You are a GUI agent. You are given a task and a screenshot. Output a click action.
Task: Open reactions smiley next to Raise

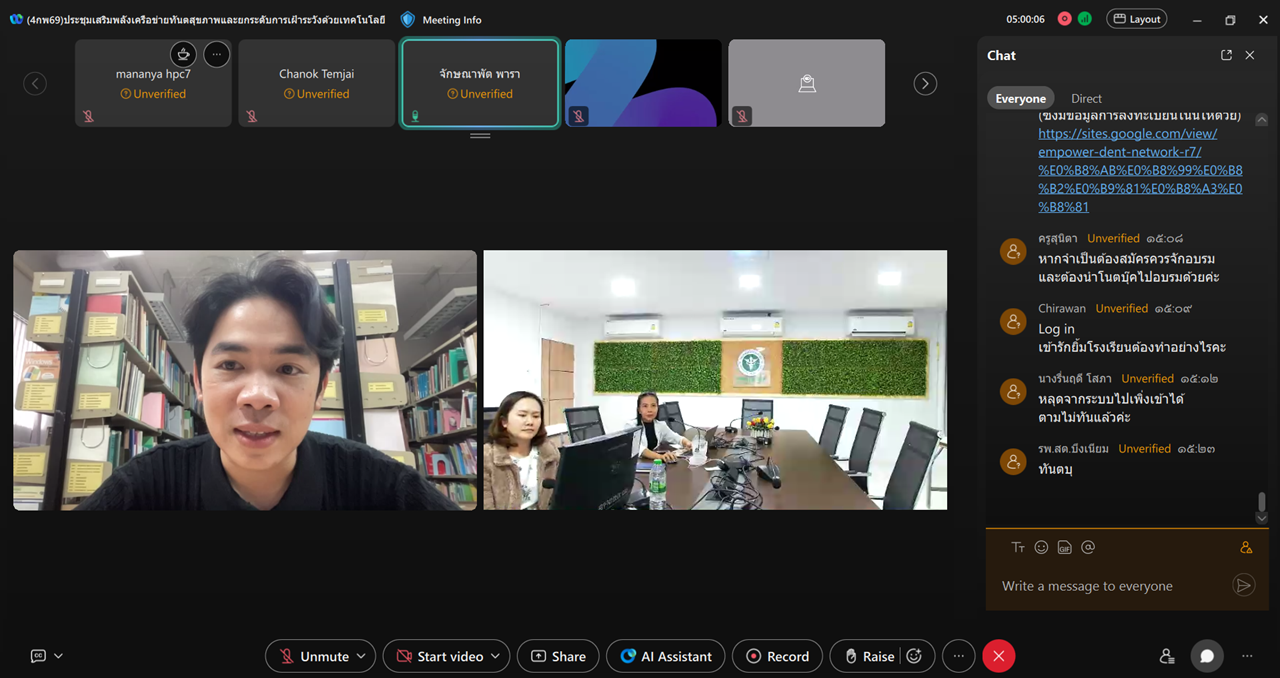click(913, 656)
